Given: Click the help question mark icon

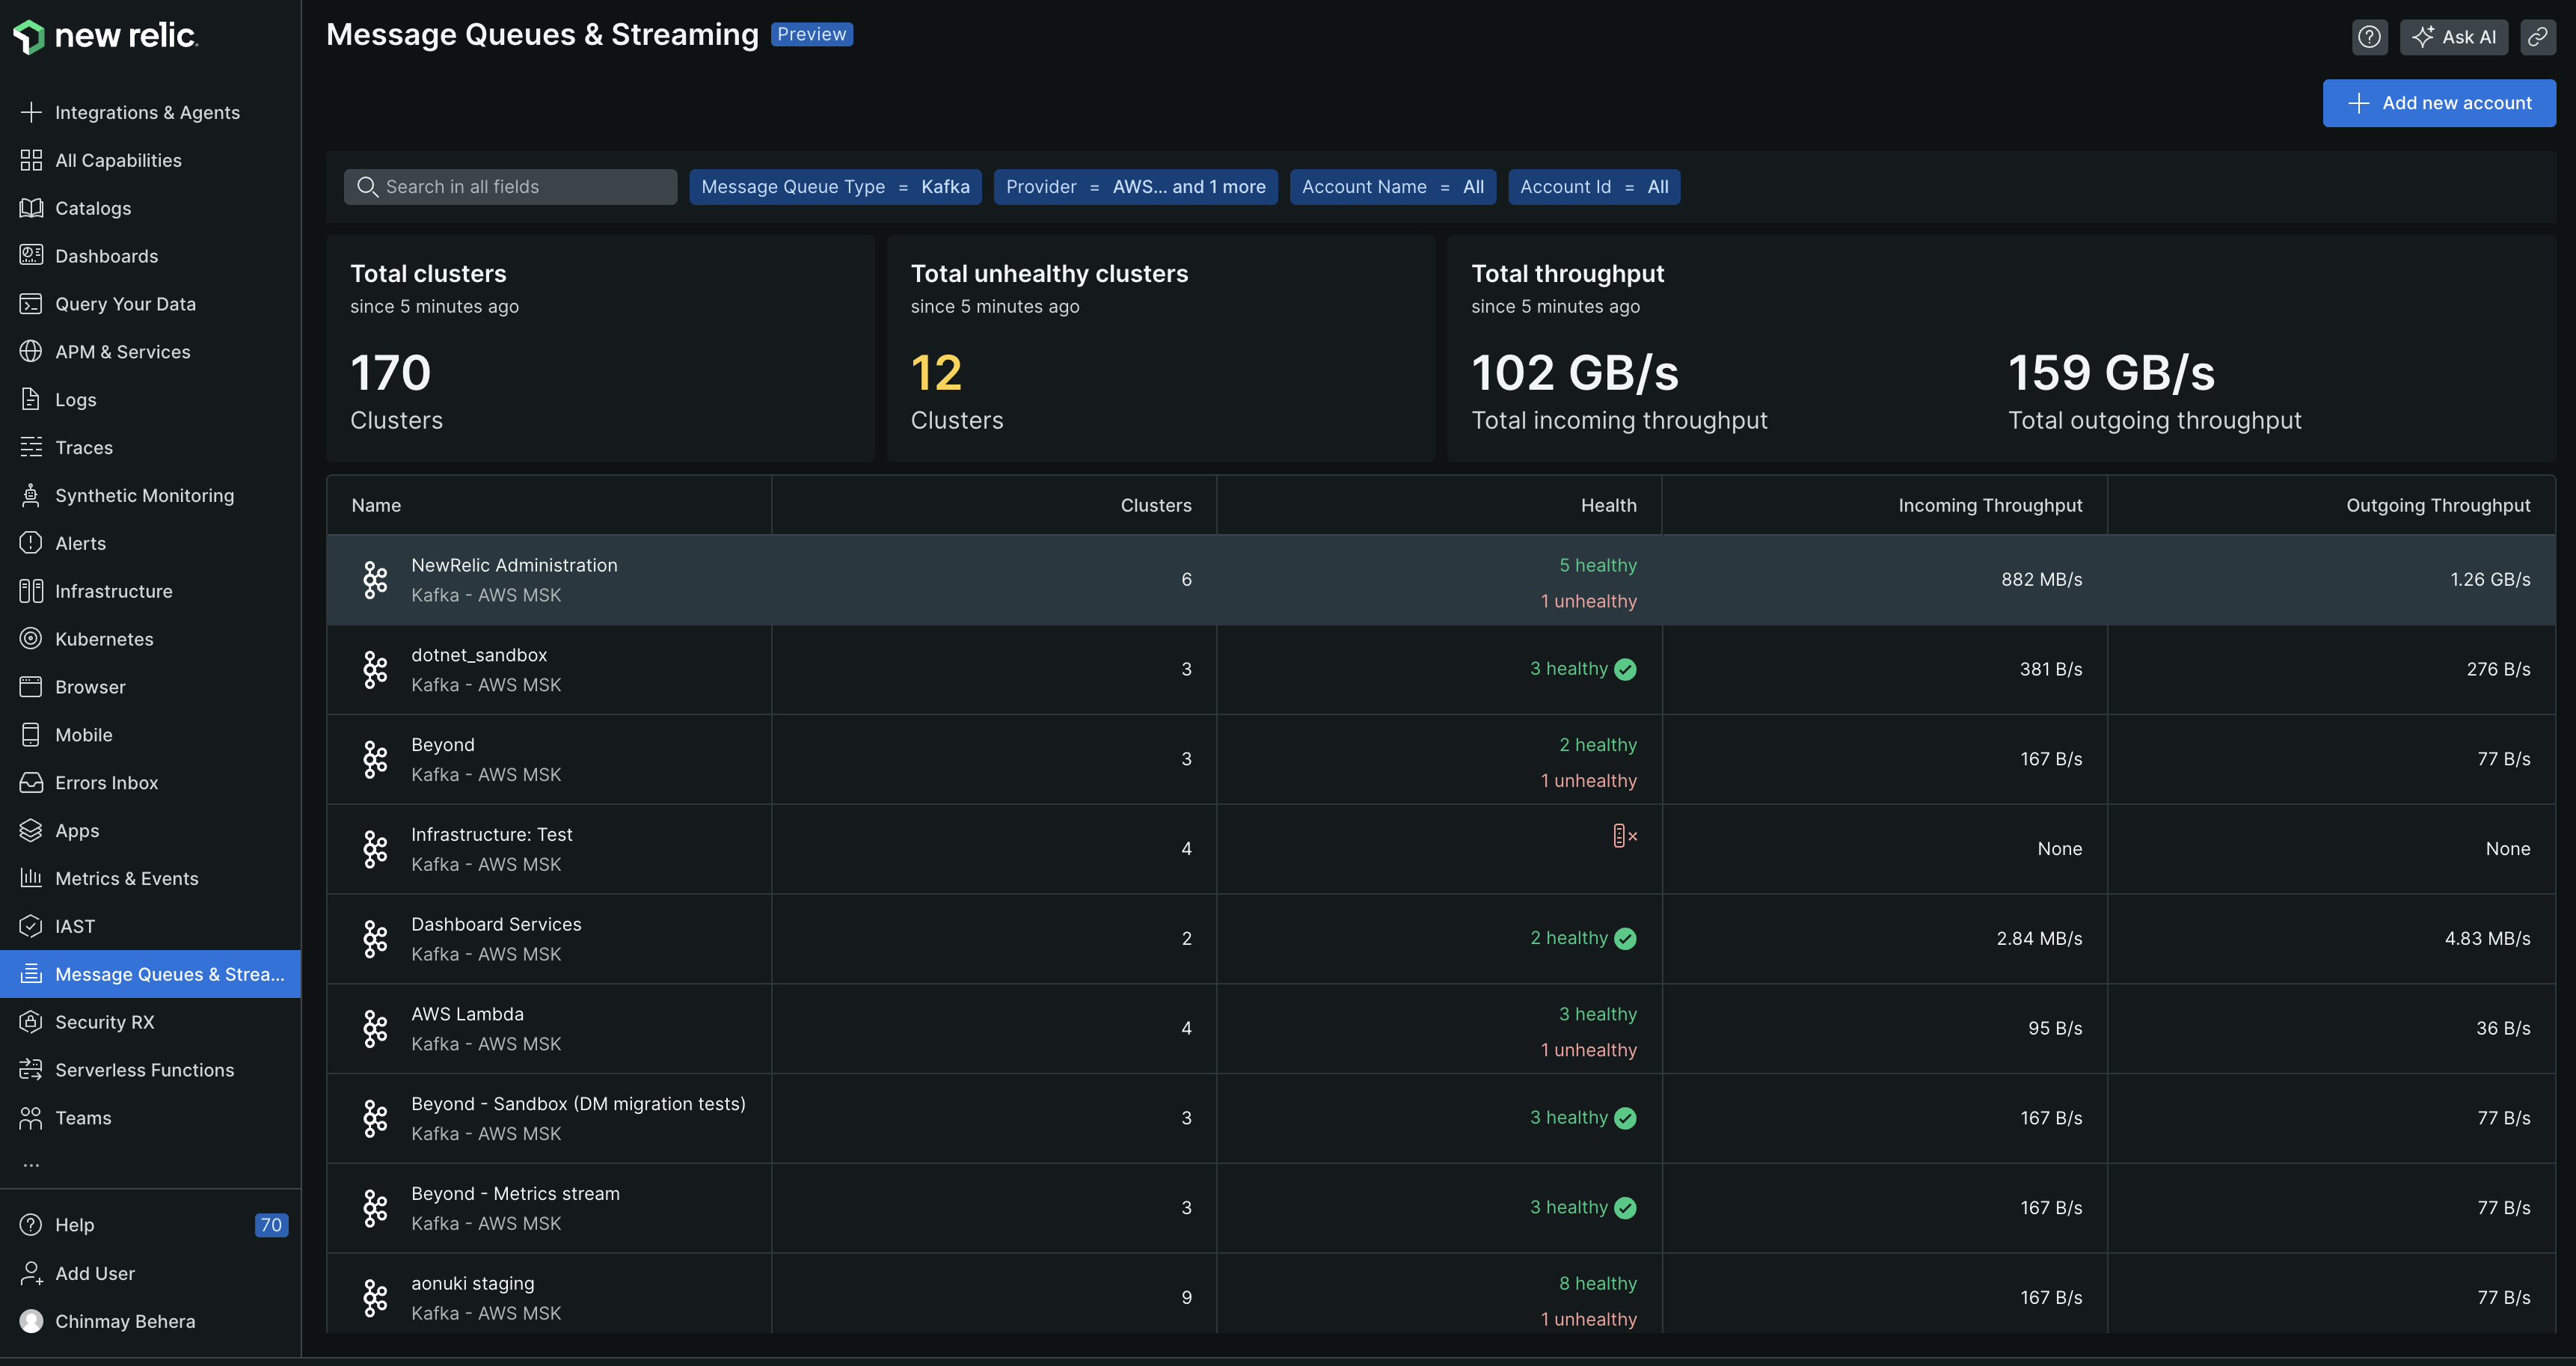Looking at the screenshot, I should pos(2369,37).
